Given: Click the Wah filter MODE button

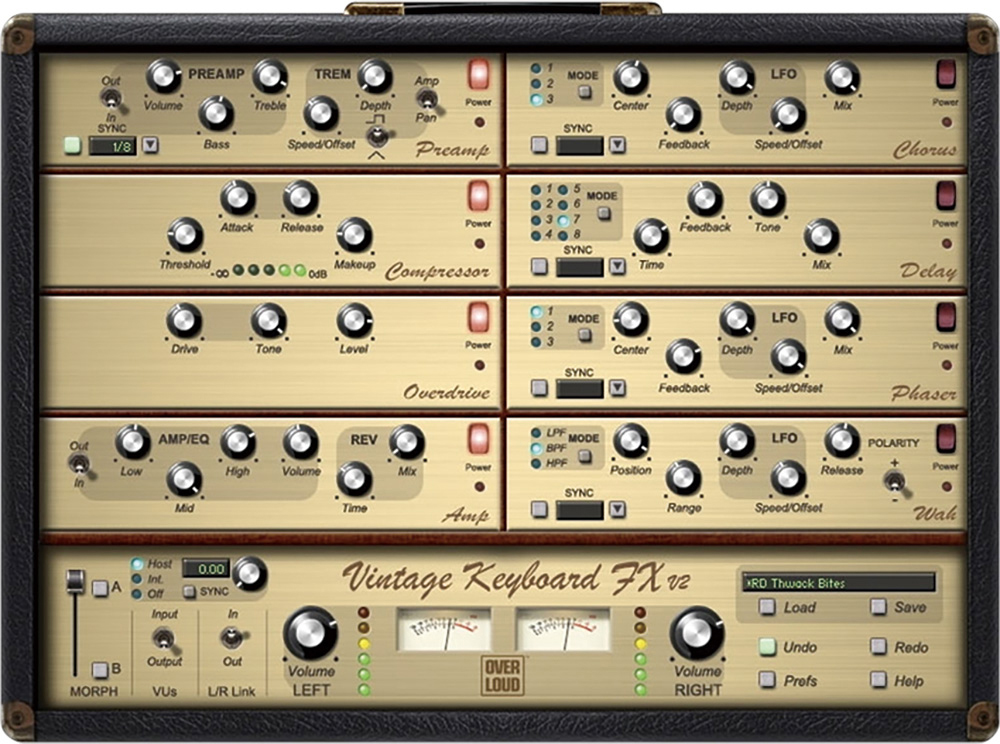Looking at the screenshot, I should pos(584,456).
